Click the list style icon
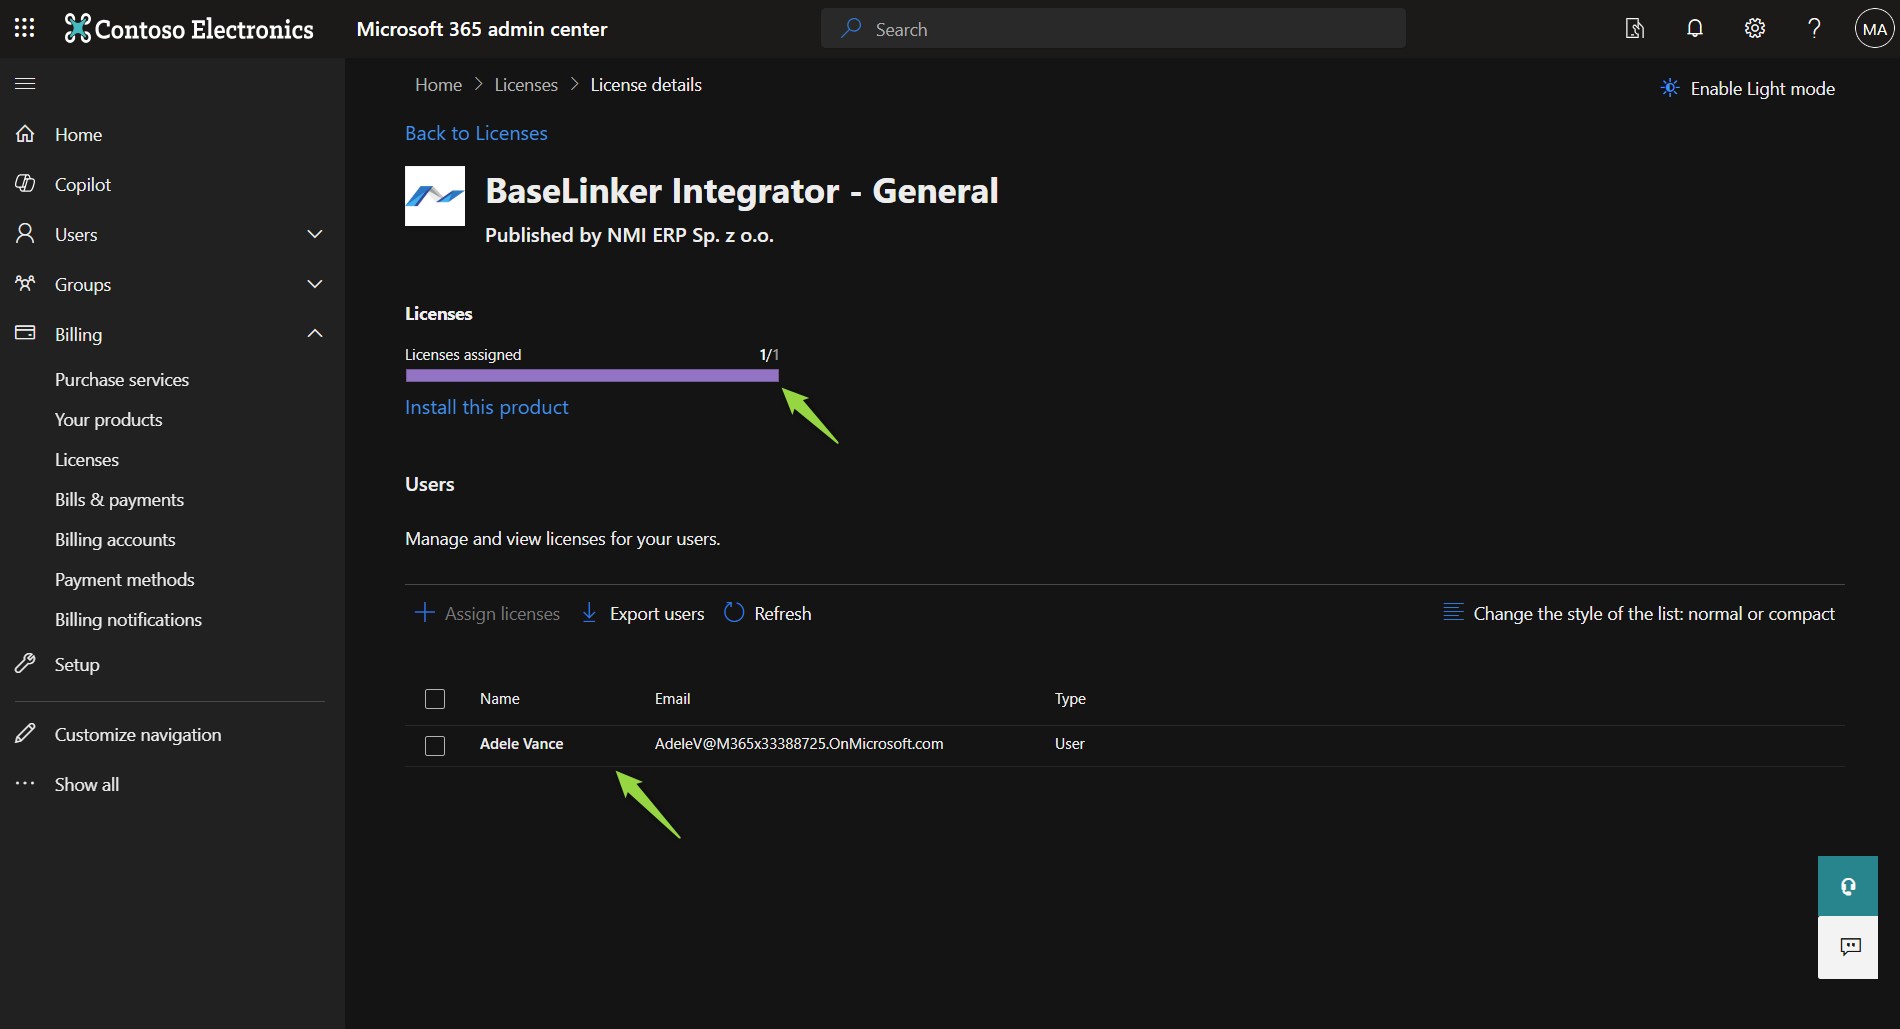Viewport: 1900px width, 1029px height. [1453, 612]
